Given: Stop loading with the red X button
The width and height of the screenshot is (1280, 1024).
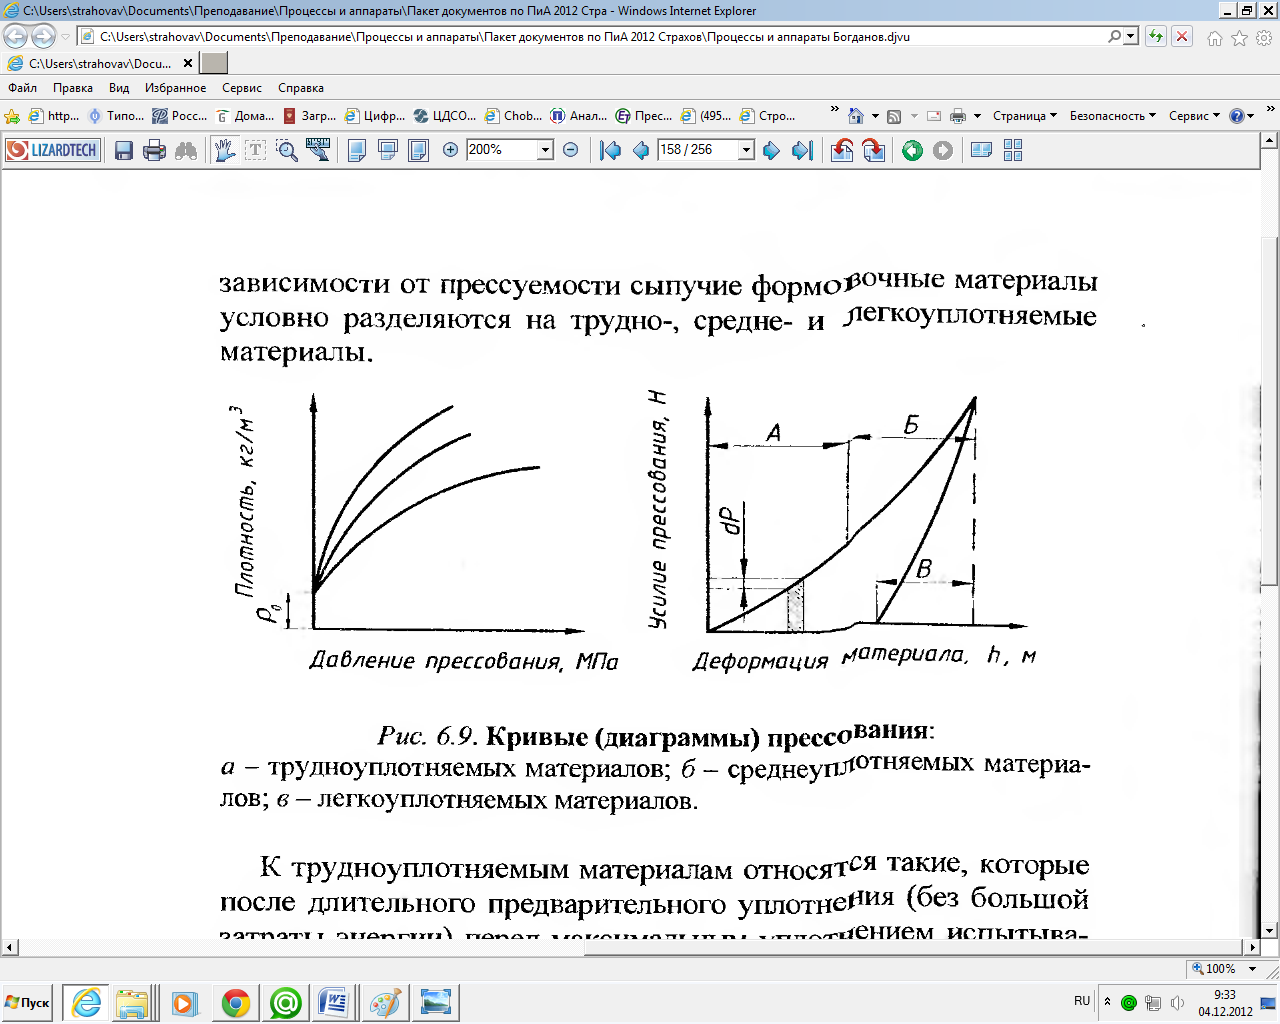Looking at the screenshot, I should [1182, 37].
